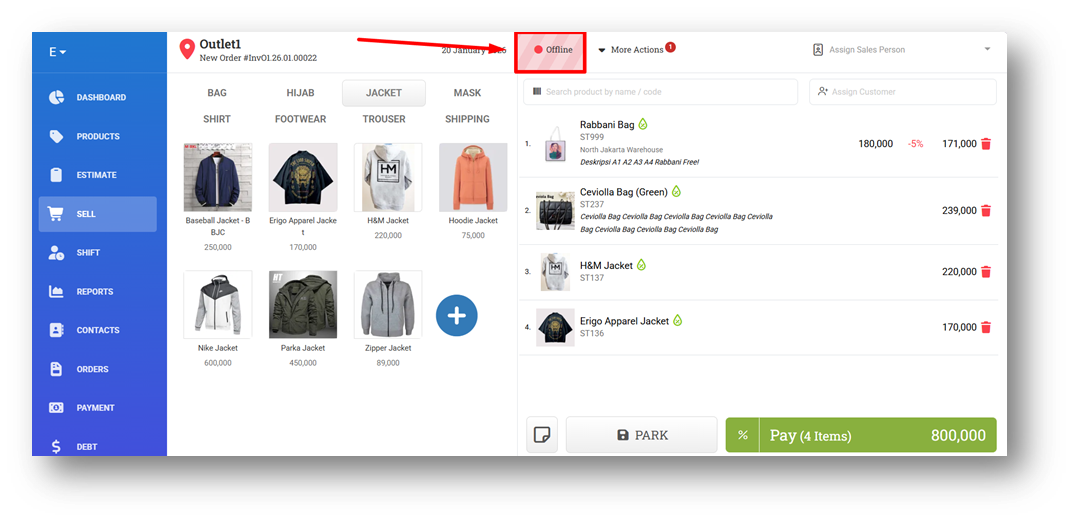This screenshot has width=1072, height=521.
Task: Remove H&M Jacket from the cart
Action: [986, 271]
